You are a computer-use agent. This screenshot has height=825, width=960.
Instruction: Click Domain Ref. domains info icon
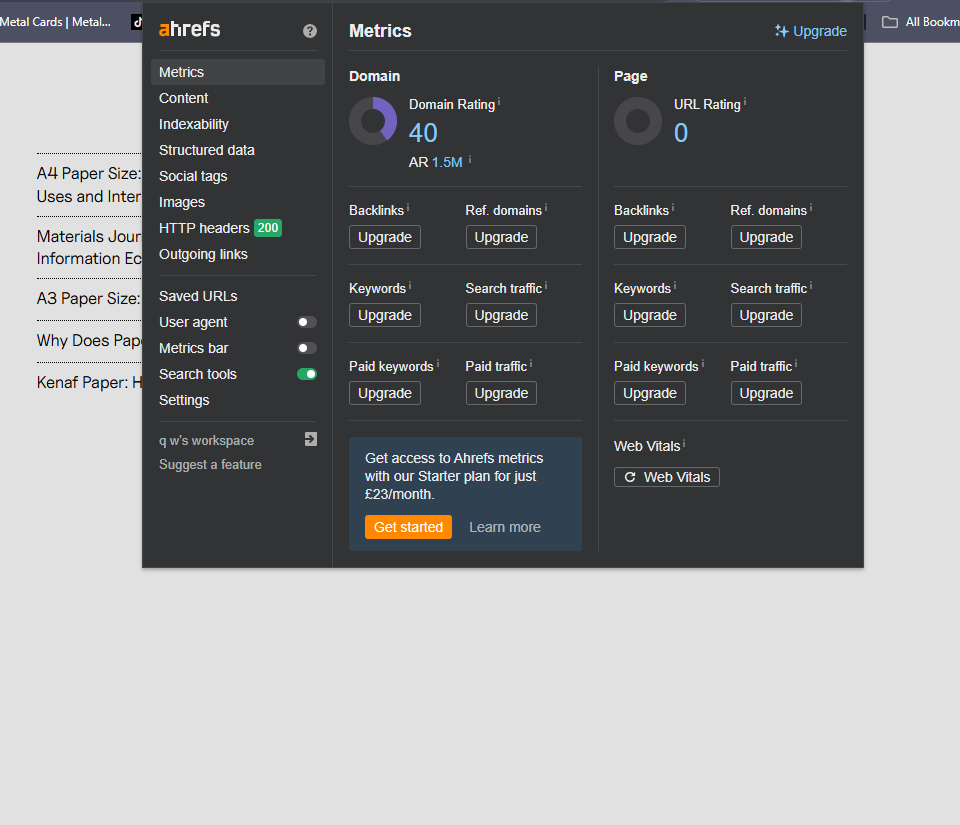point(546,207)
